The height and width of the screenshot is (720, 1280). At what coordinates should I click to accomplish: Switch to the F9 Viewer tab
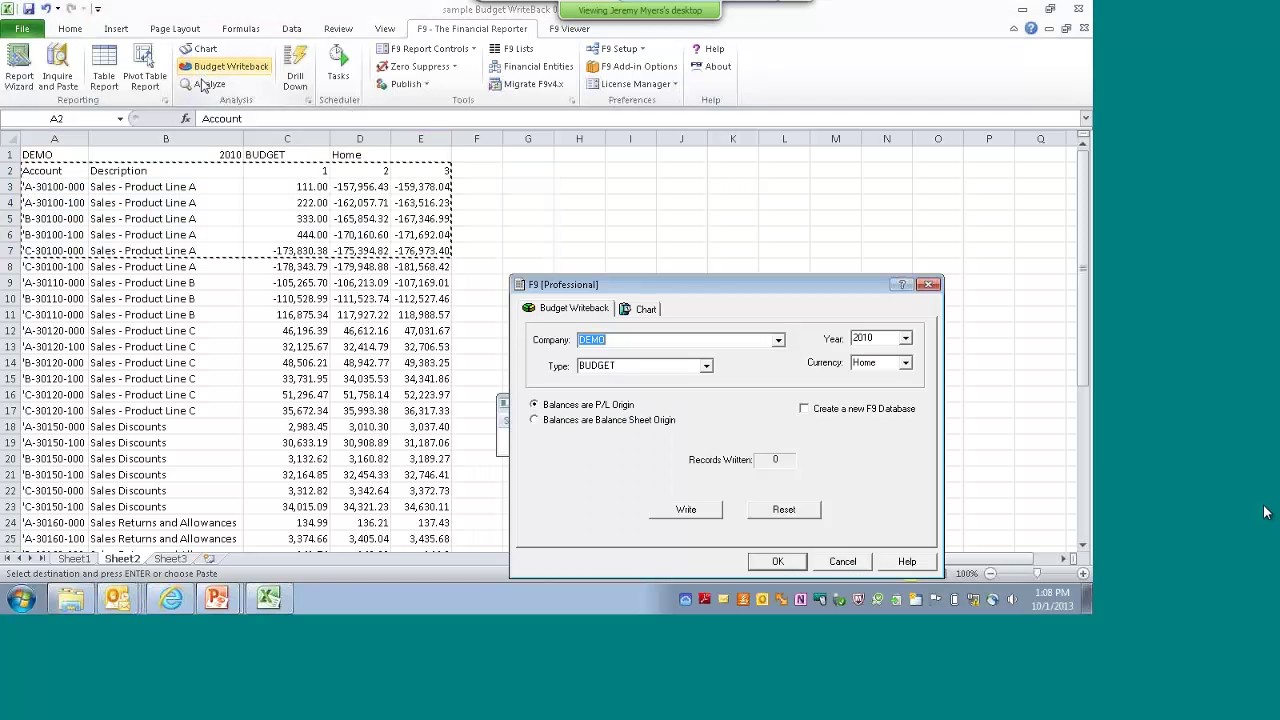(569, 29)
